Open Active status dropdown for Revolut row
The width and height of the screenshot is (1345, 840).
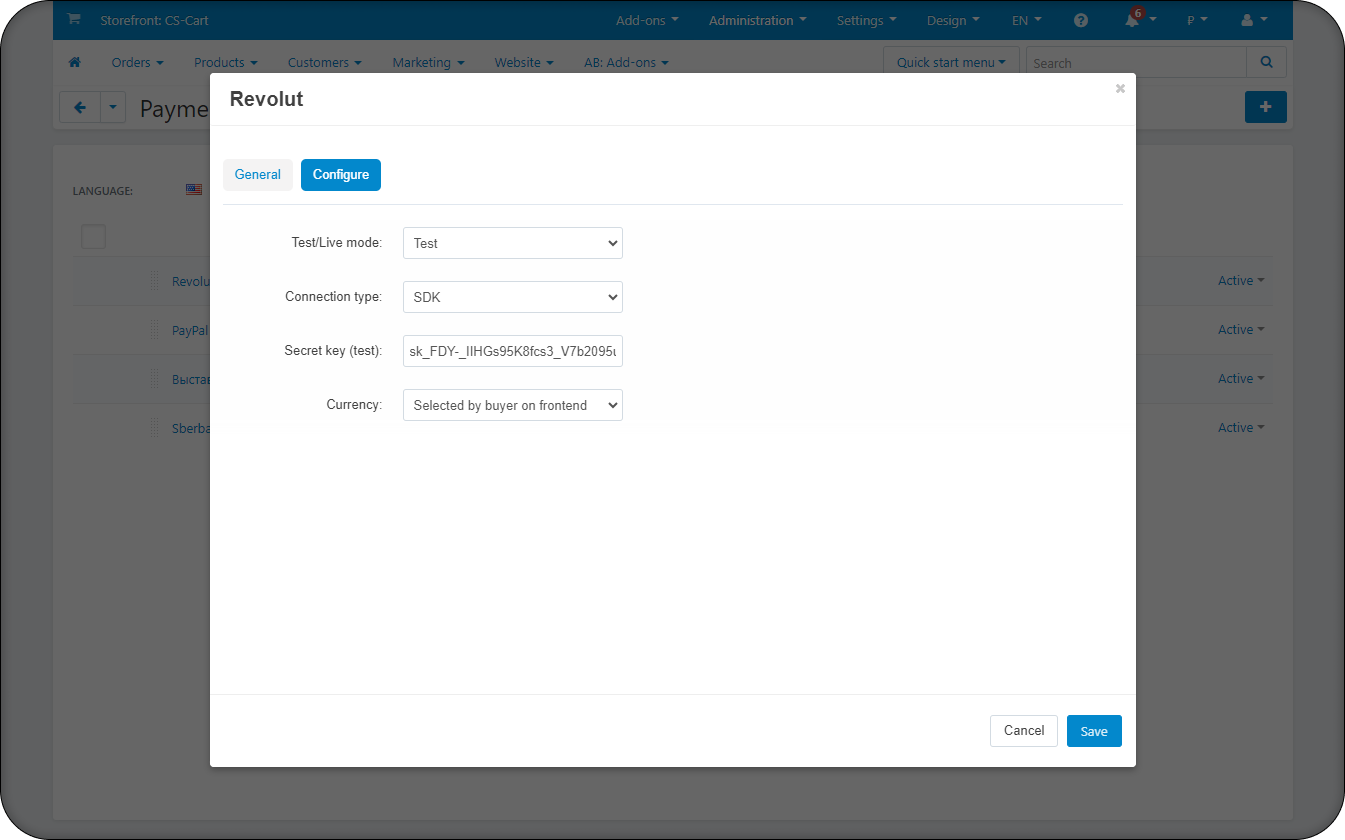(1241, 281)
